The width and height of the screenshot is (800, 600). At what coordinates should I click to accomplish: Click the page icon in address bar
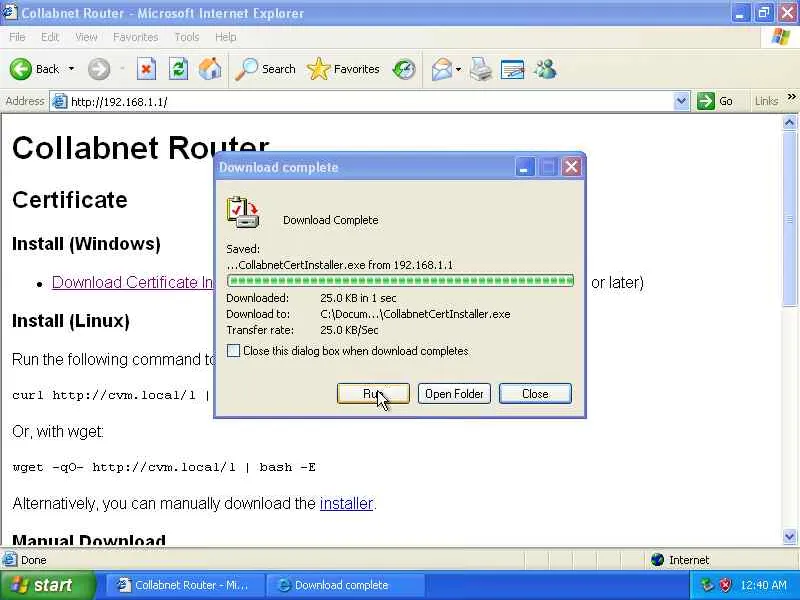[x=60, y=102]
